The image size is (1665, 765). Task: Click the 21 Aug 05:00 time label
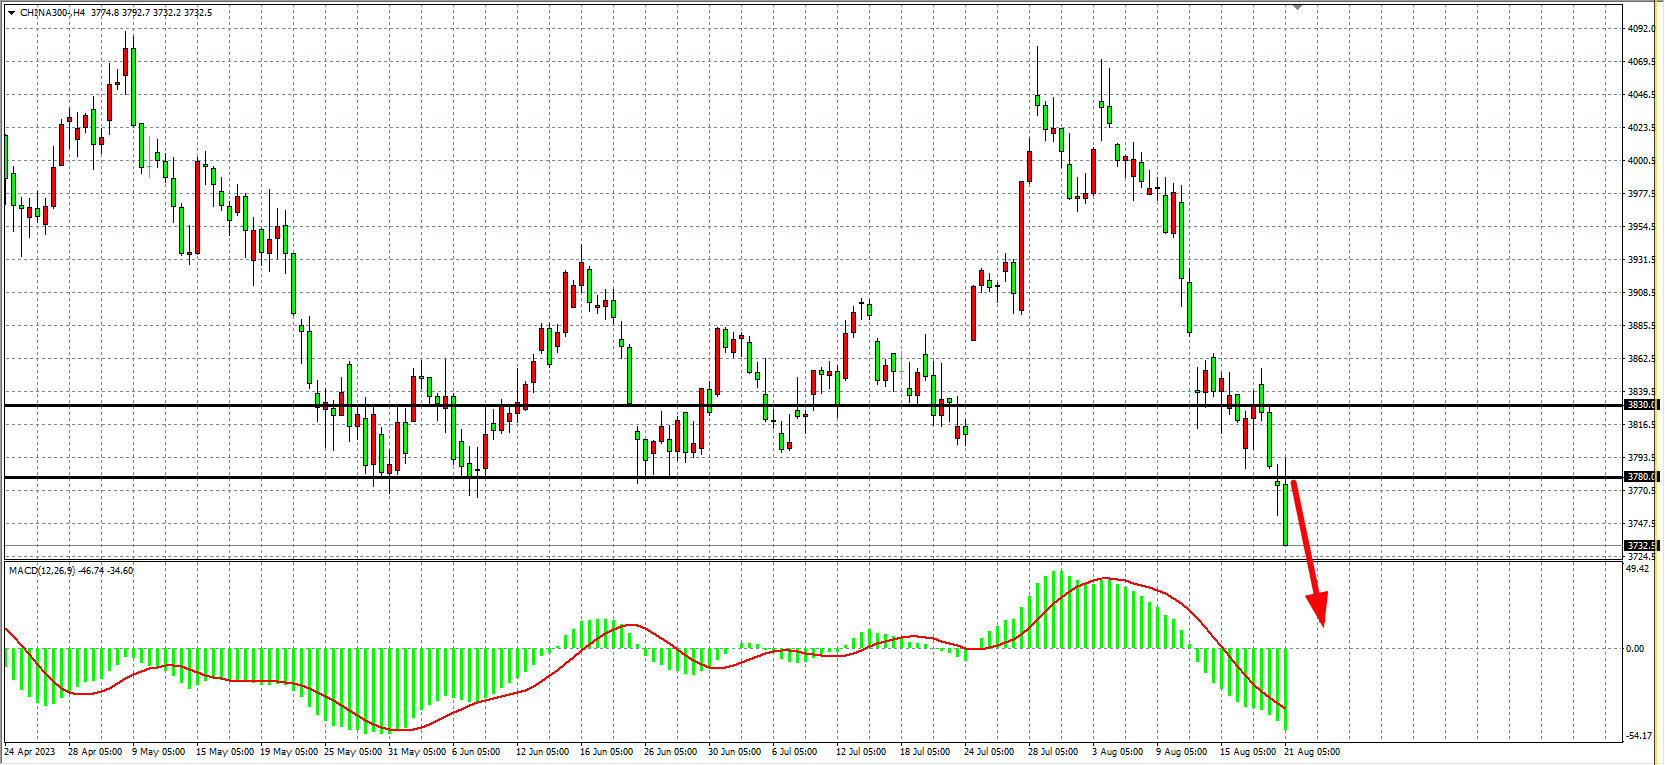1312,752
